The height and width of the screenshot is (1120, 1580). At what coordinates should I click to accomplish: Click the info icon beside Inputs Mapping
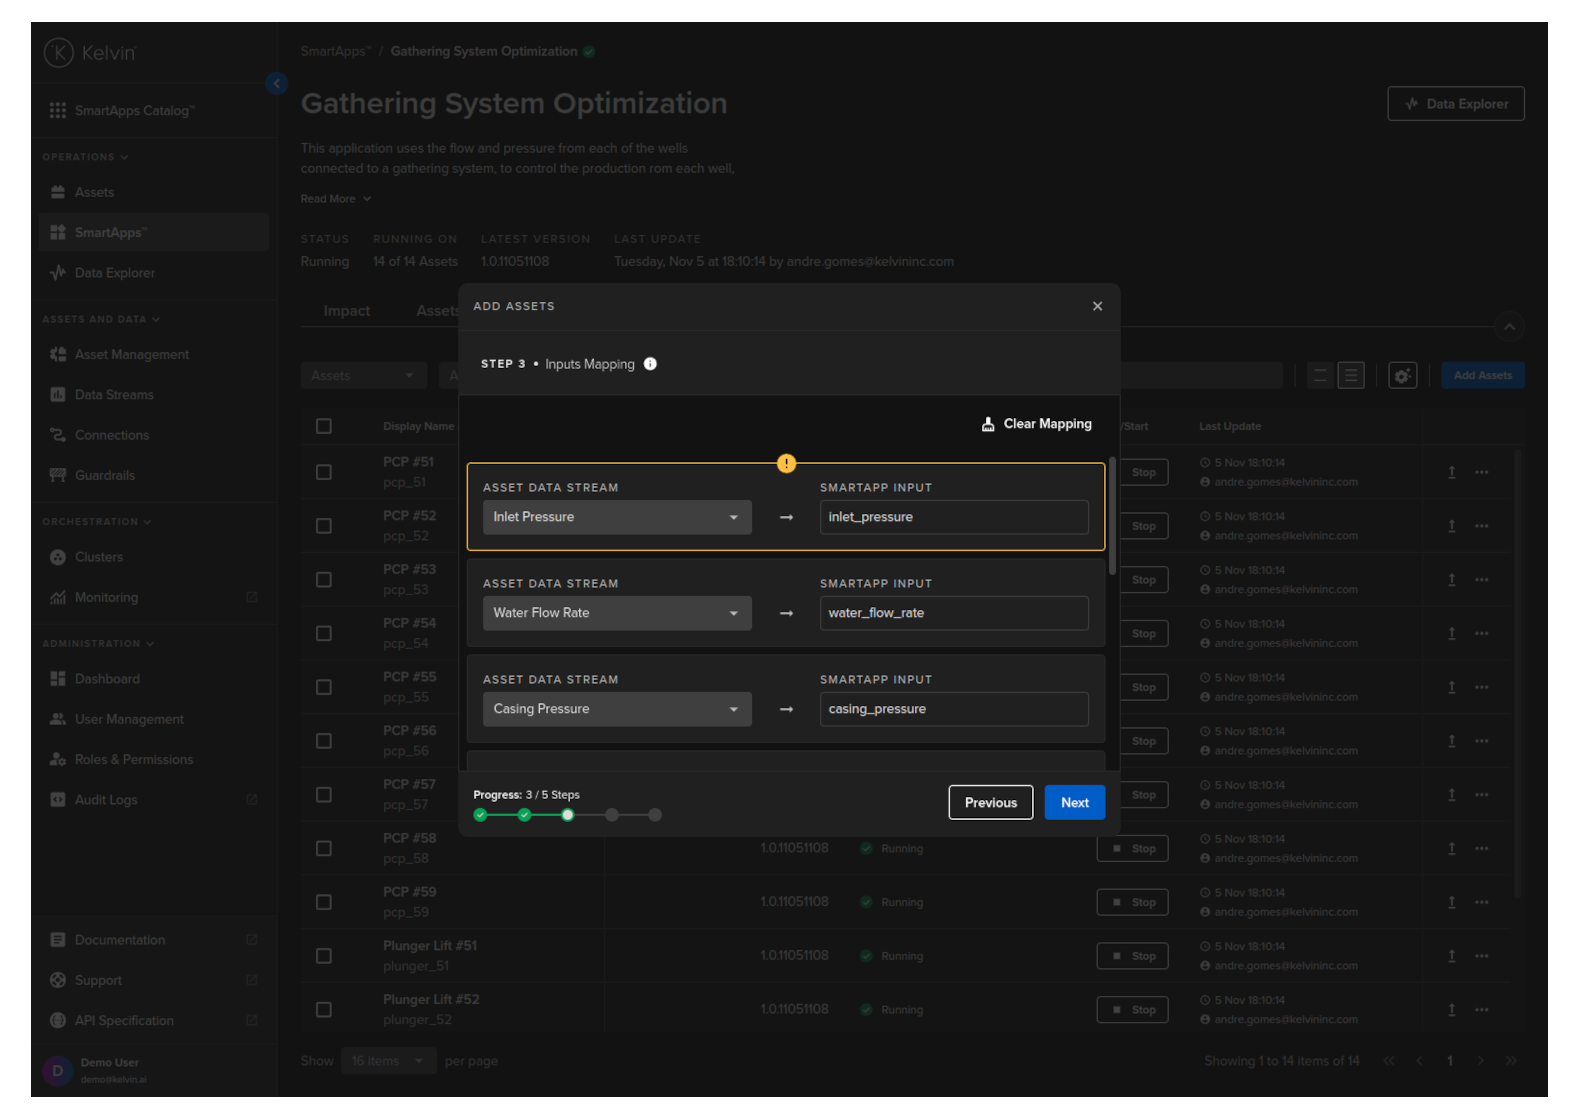tap(650, 364)
